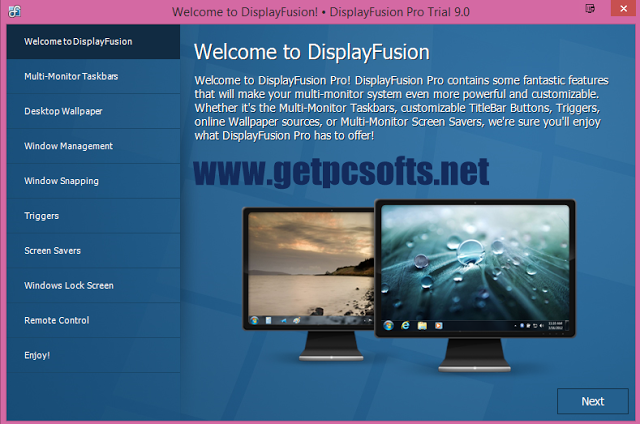Open the Window Management section

[93, 146]
